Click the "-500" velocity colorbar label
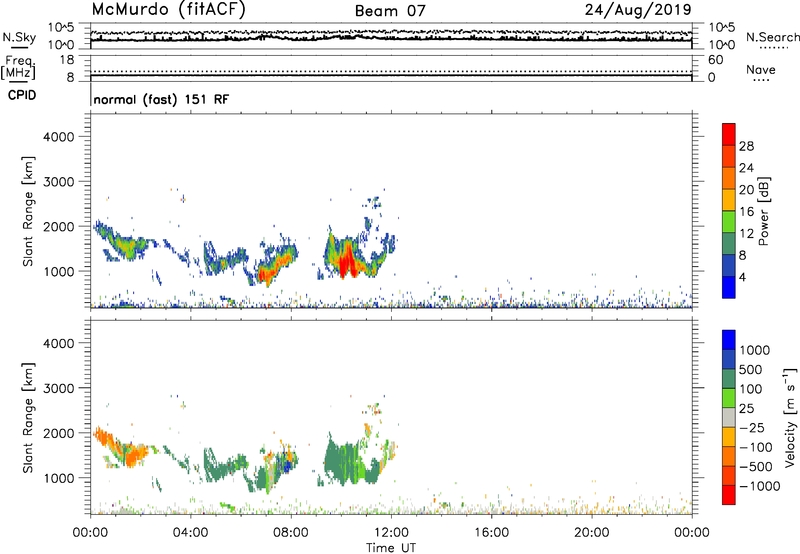Screen dimensions: 800x554 pyautogui.click(x=756, y=467)
